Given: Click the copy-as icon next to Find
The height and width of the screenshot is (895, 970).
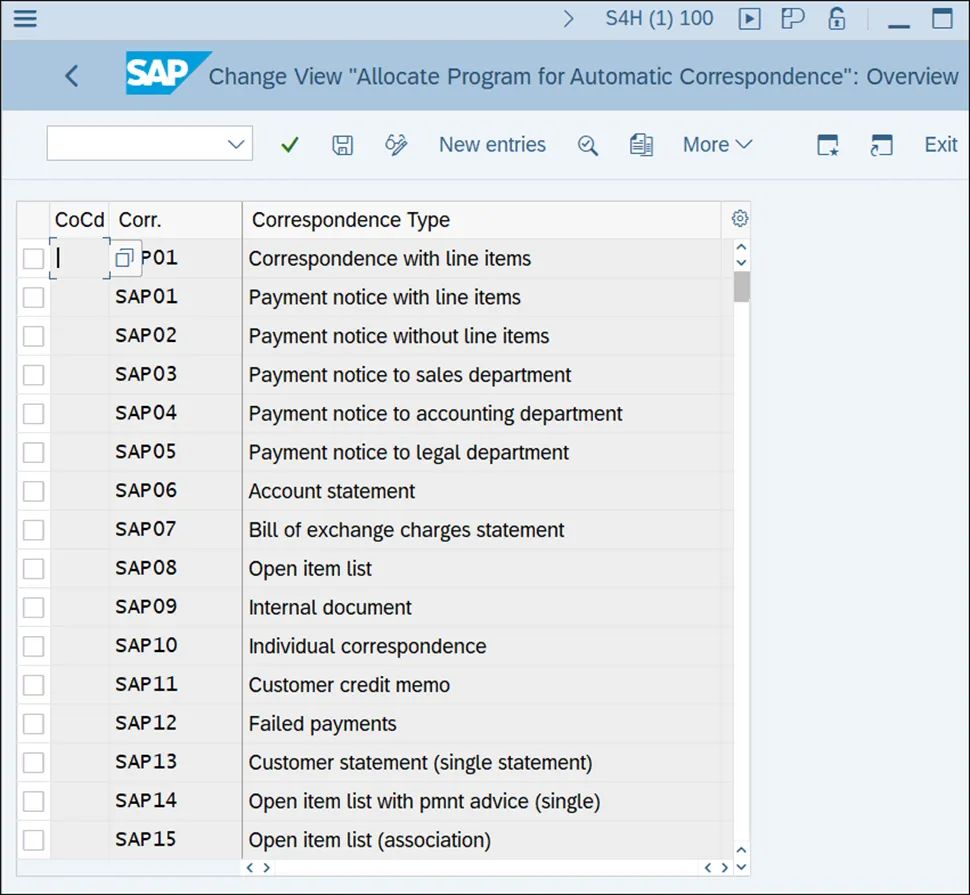Looking at the screenshot, I should pyautogui.click(x=641, y=145).
